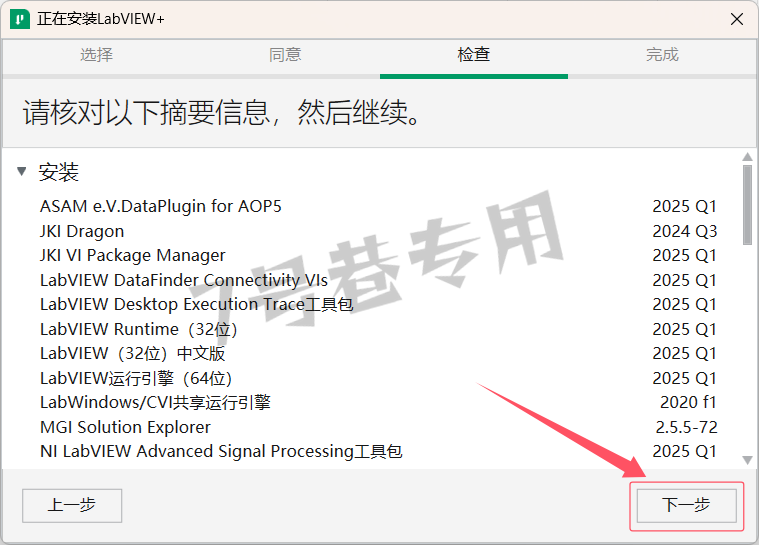Select LabVIEW运行引擎（64位）entry
Viewport: 759px width, 545px height.
378,378
